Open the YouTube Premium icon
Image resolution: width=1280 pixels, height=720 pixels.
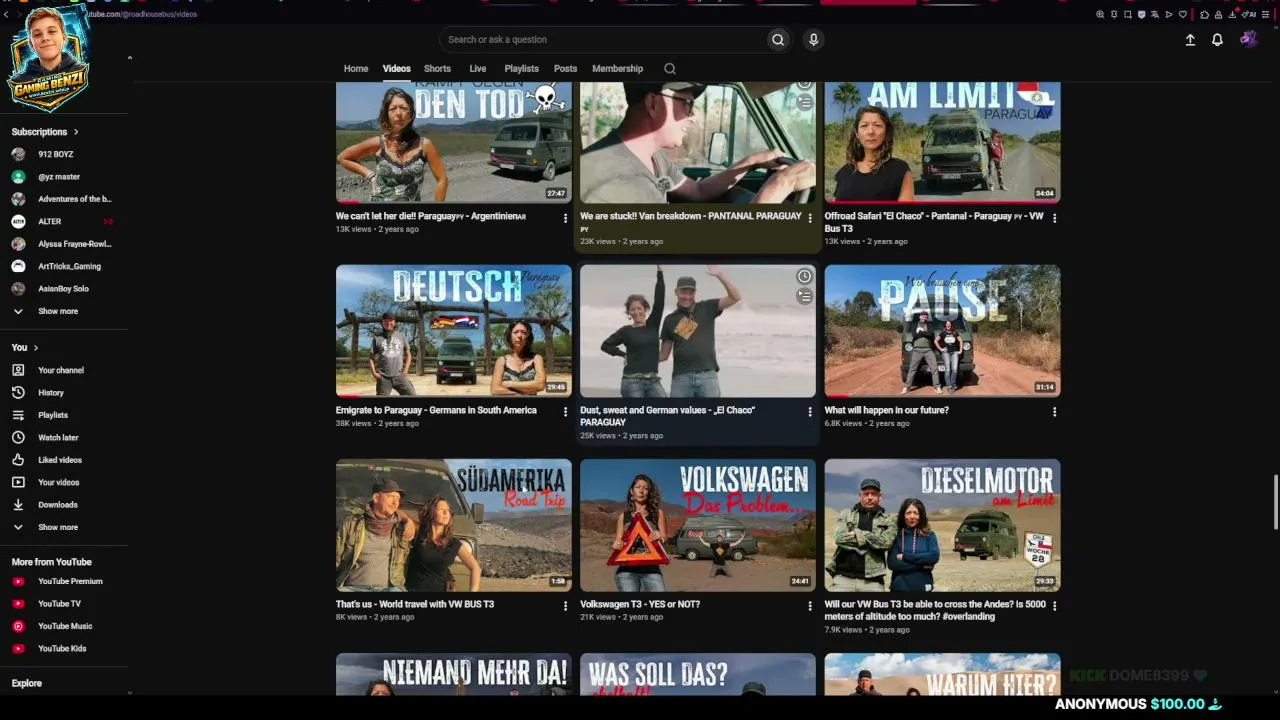click(18, 581)
